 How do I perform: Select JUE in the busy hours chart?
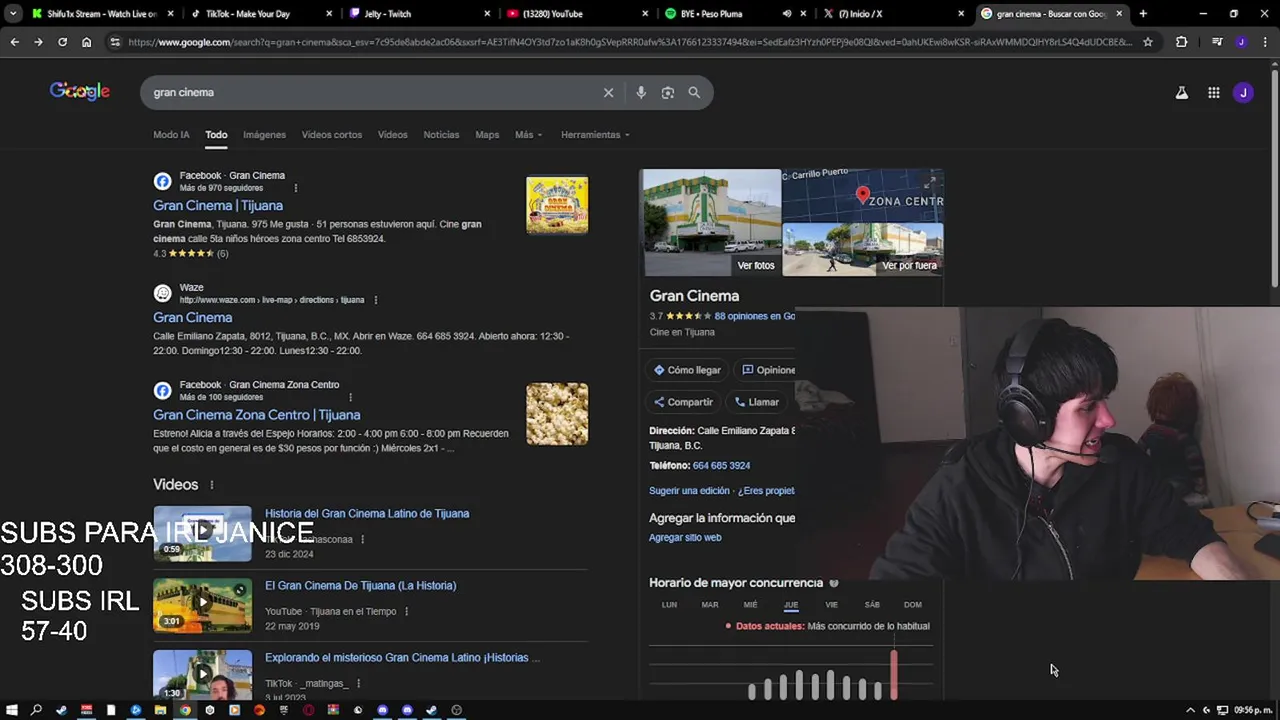tap(791, 605)
